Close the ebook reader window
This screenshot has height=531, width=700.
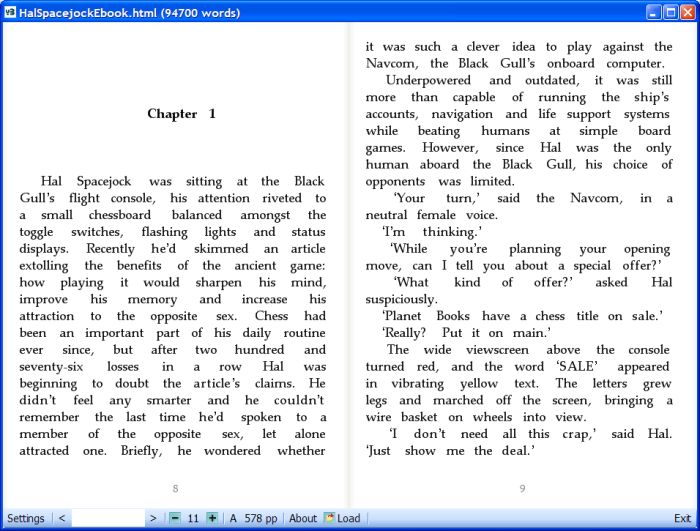coord(687,12)
